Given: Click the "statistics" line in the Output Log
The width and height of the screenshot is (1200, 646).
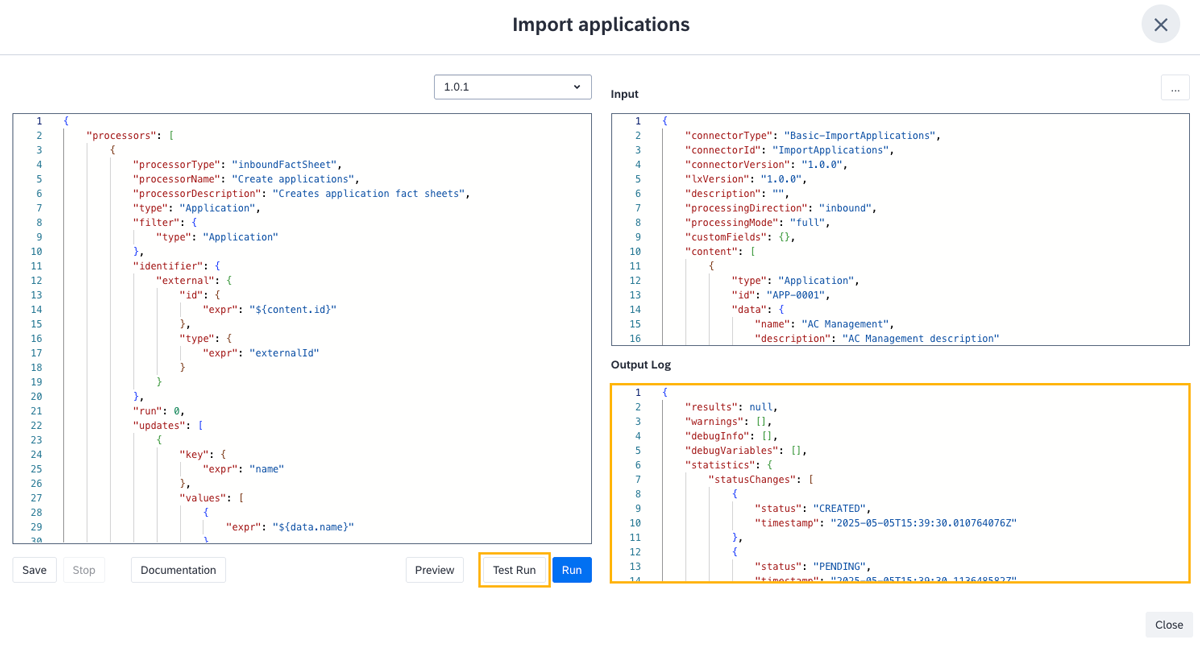Looking at the screenshot, I should click(729, 465).
